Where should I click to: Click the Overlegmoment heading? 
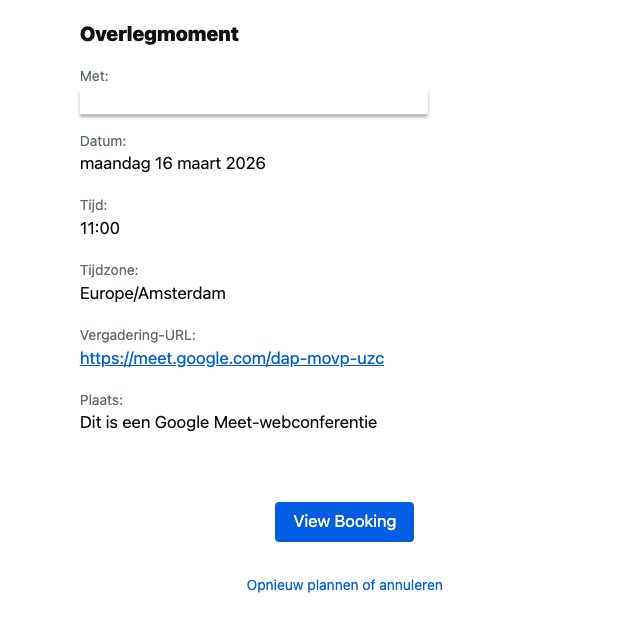click(159, 34)
